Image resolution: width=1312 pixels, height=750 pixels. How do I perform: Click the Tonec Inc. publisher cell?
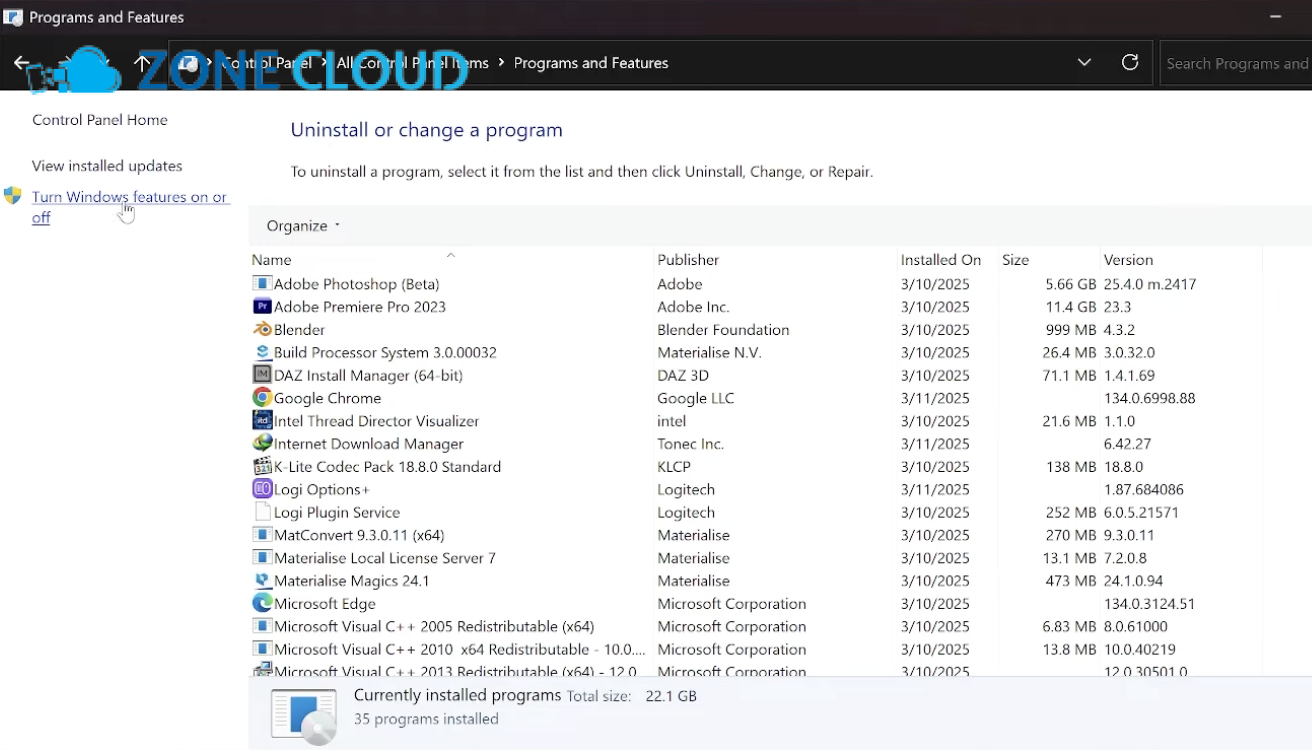(x=690, y=444)
